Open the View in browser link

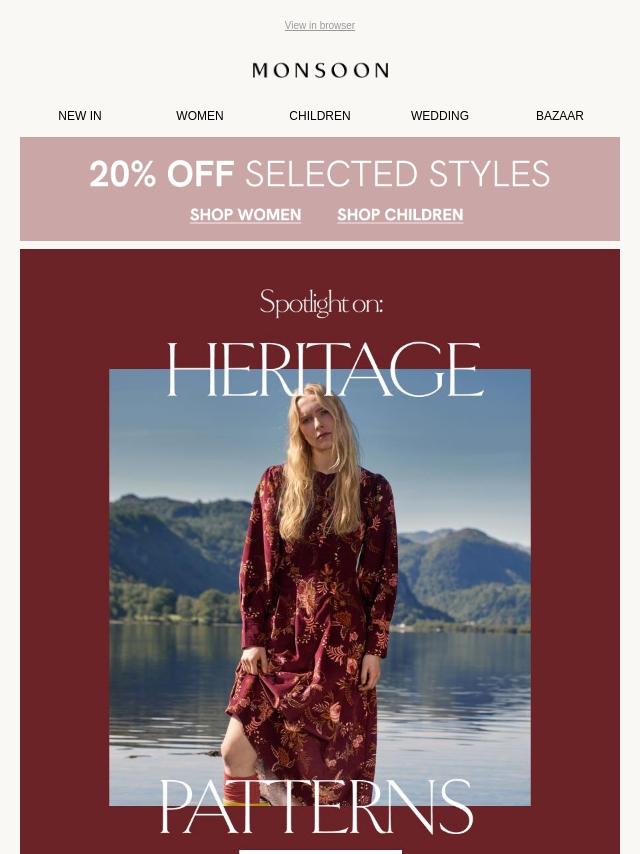pyautogui.click(x=320, y=26)
